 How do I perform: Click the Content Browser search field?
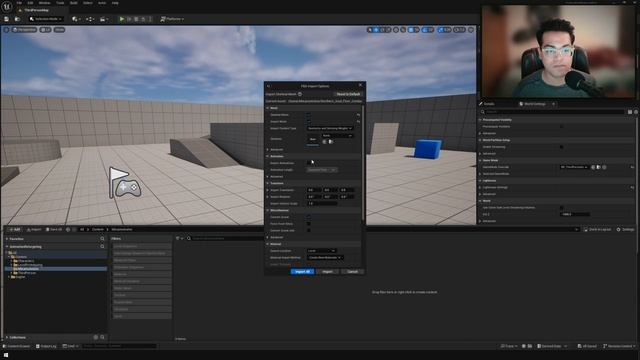click(225, 238)
